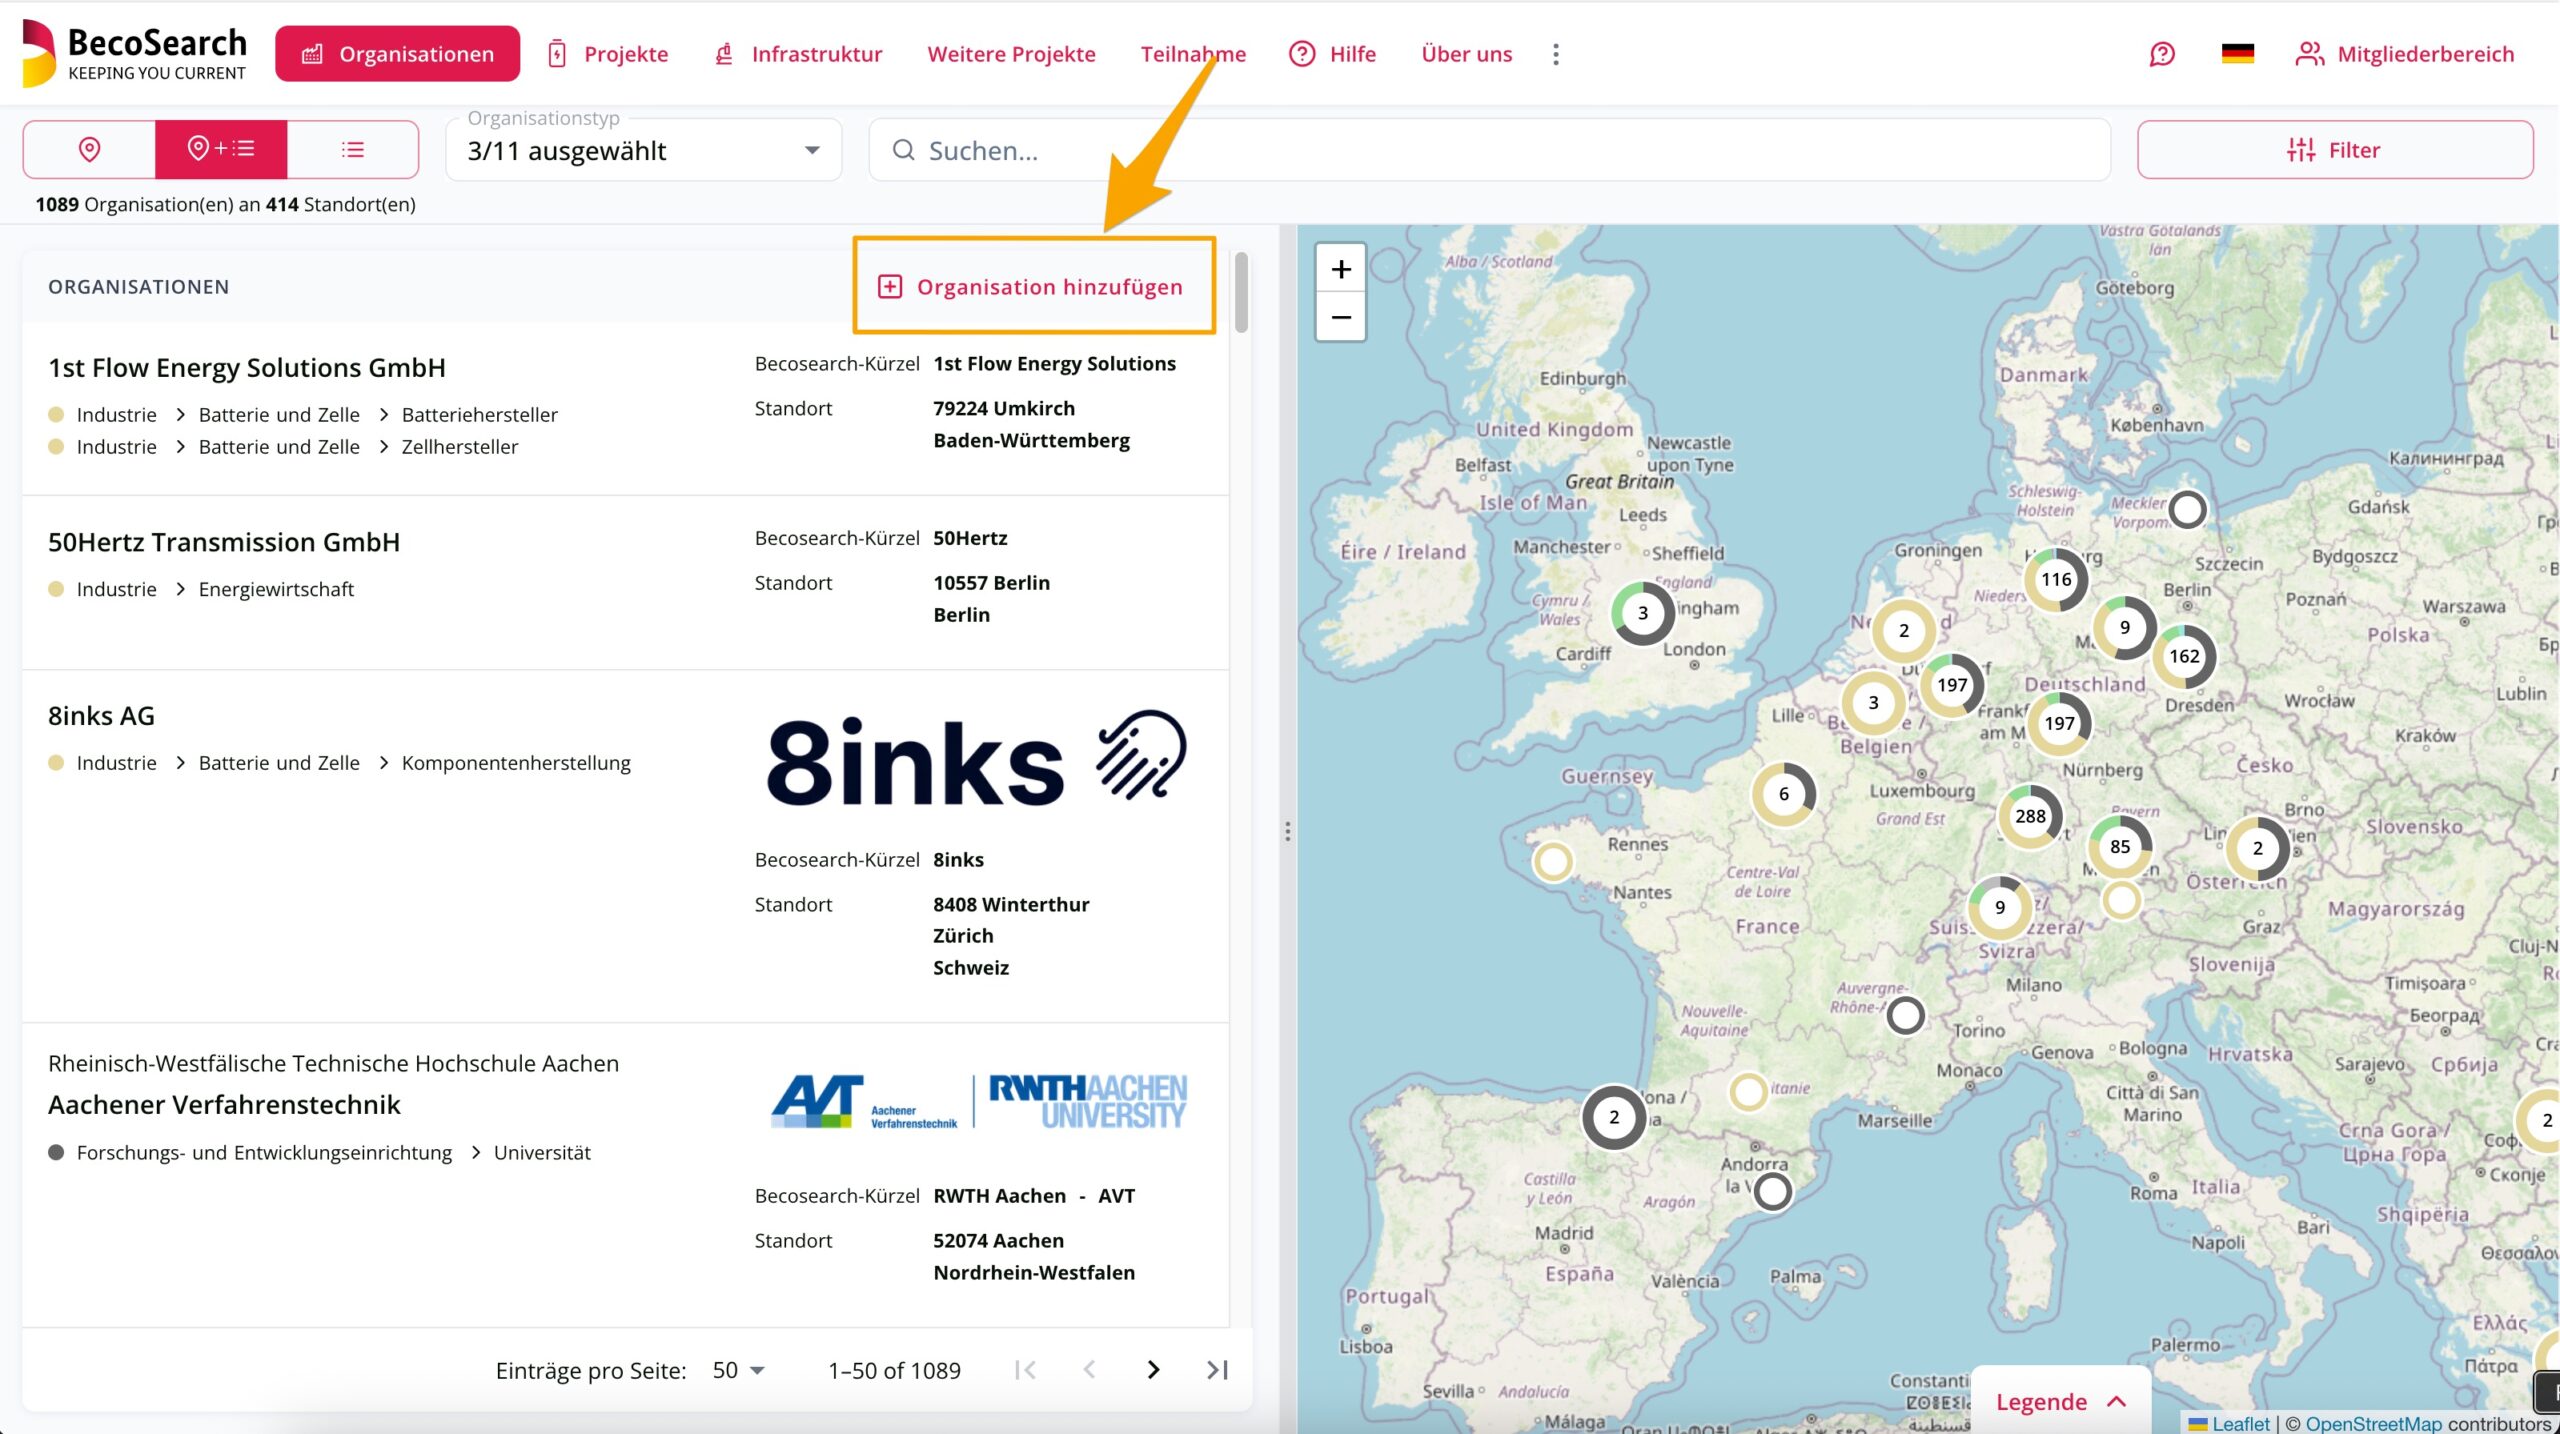2560x1434 pixels.
Task: Click the 8inks logo image
Action: click(976, 760)
